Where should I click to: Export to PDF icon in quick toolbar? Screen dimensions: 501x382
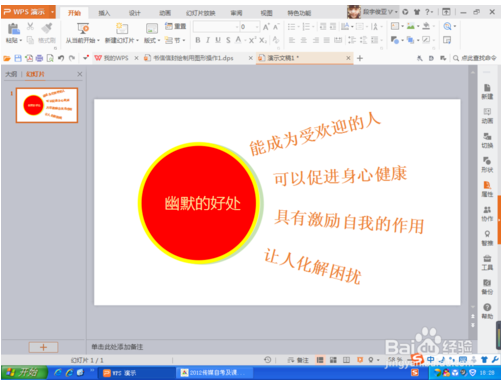pyautogui.click(x=29, y=58)
